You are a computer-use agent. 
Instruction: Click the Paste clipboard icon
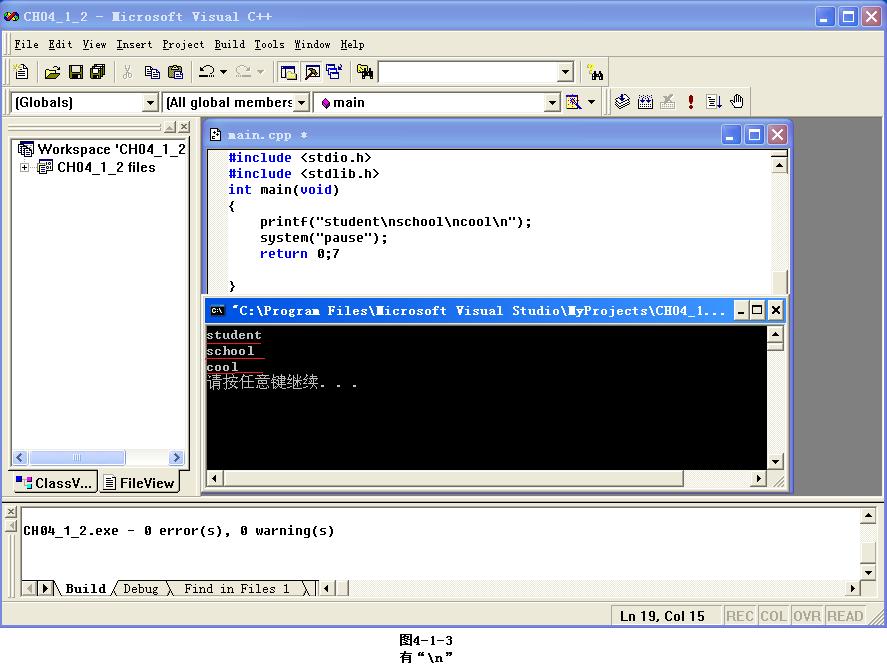coord(176,72)
